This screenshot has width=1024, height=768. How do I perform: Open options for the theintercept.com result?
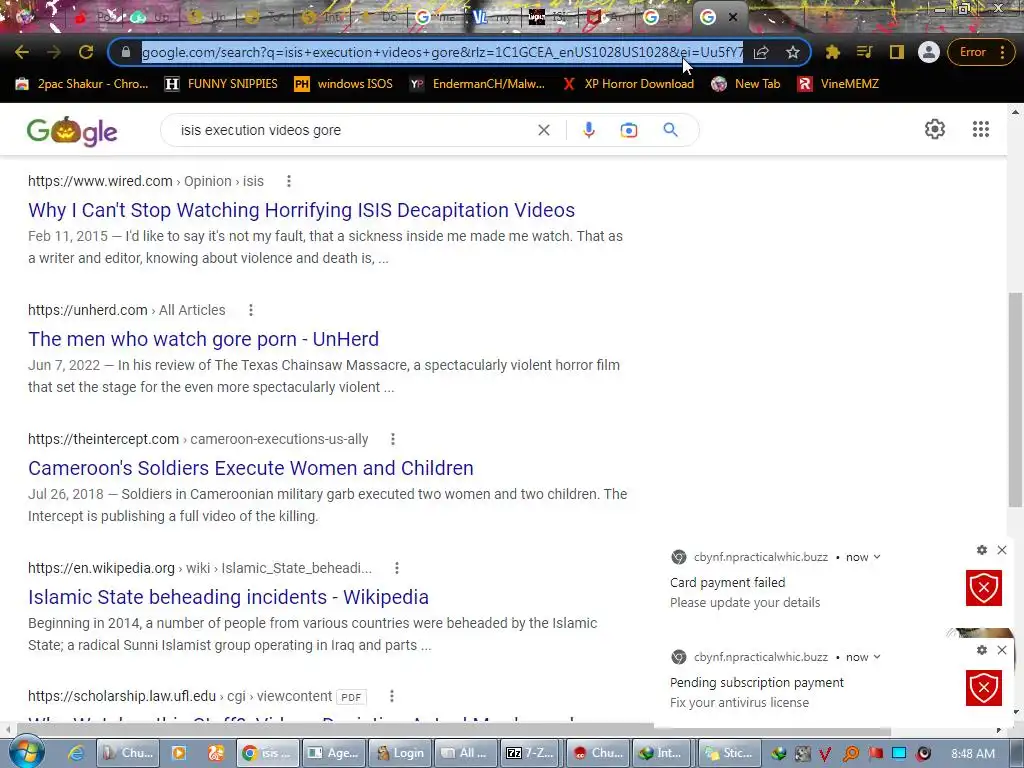click(x=392, y=439)
